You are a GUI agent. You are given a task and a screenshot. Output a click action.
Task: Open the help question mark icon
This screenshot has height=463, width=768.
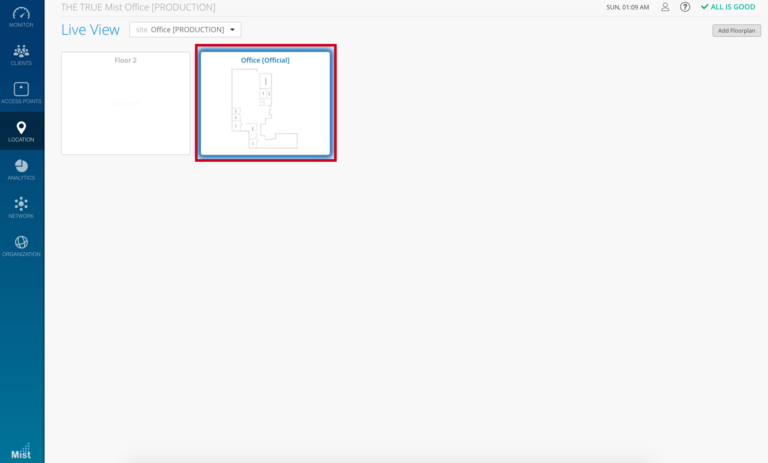coord(685,7)
